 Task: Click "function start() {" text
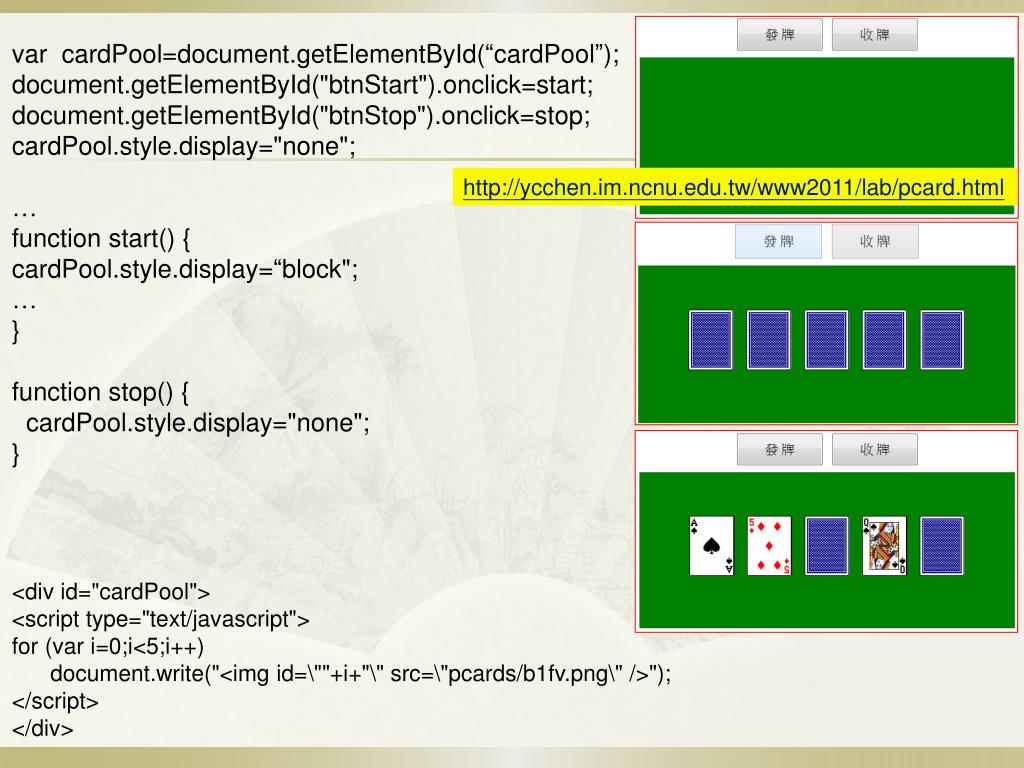(101, 239)
